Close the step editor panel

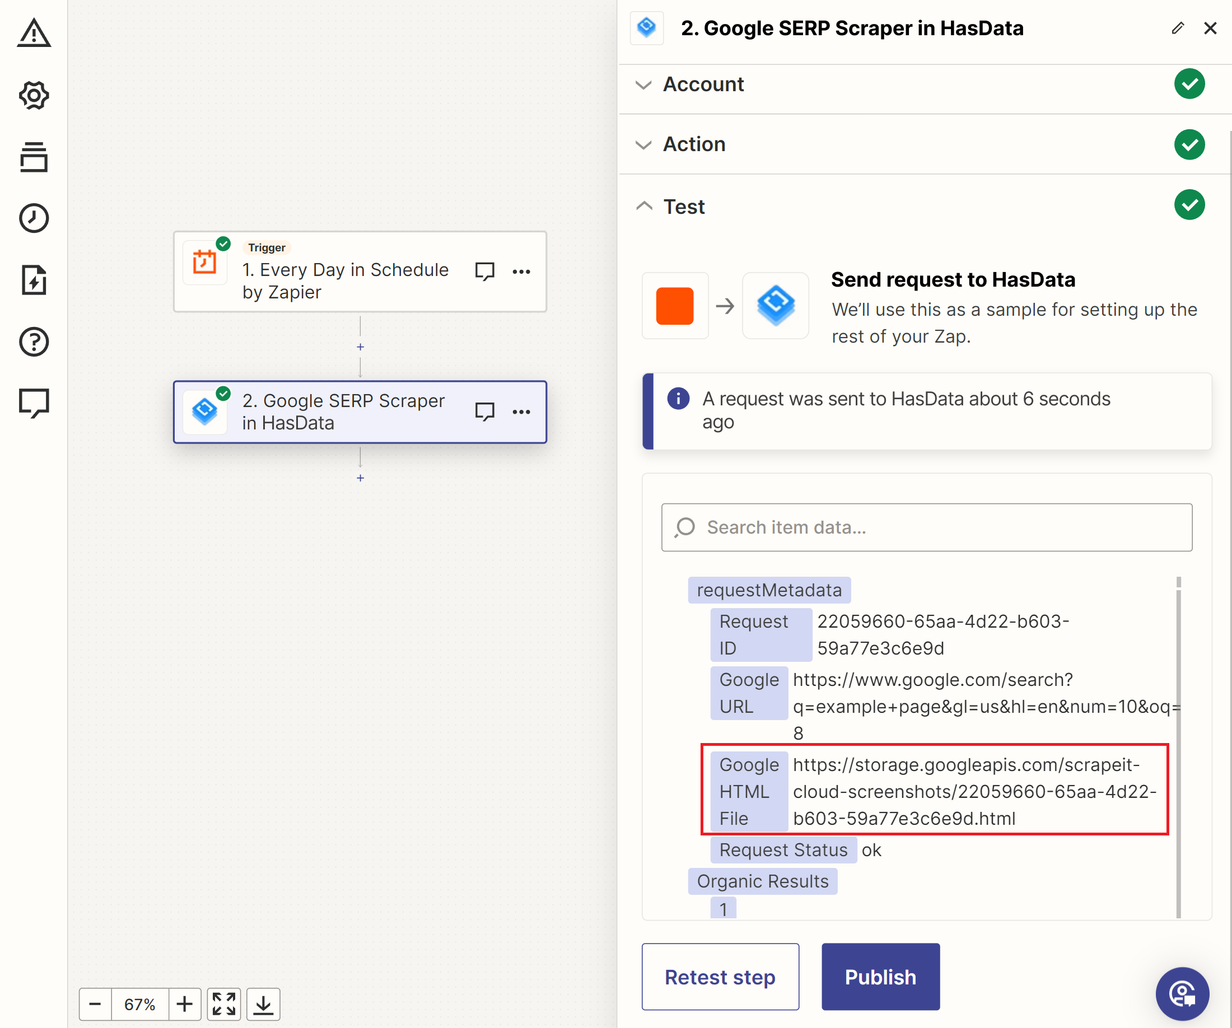pos(1210,28)
